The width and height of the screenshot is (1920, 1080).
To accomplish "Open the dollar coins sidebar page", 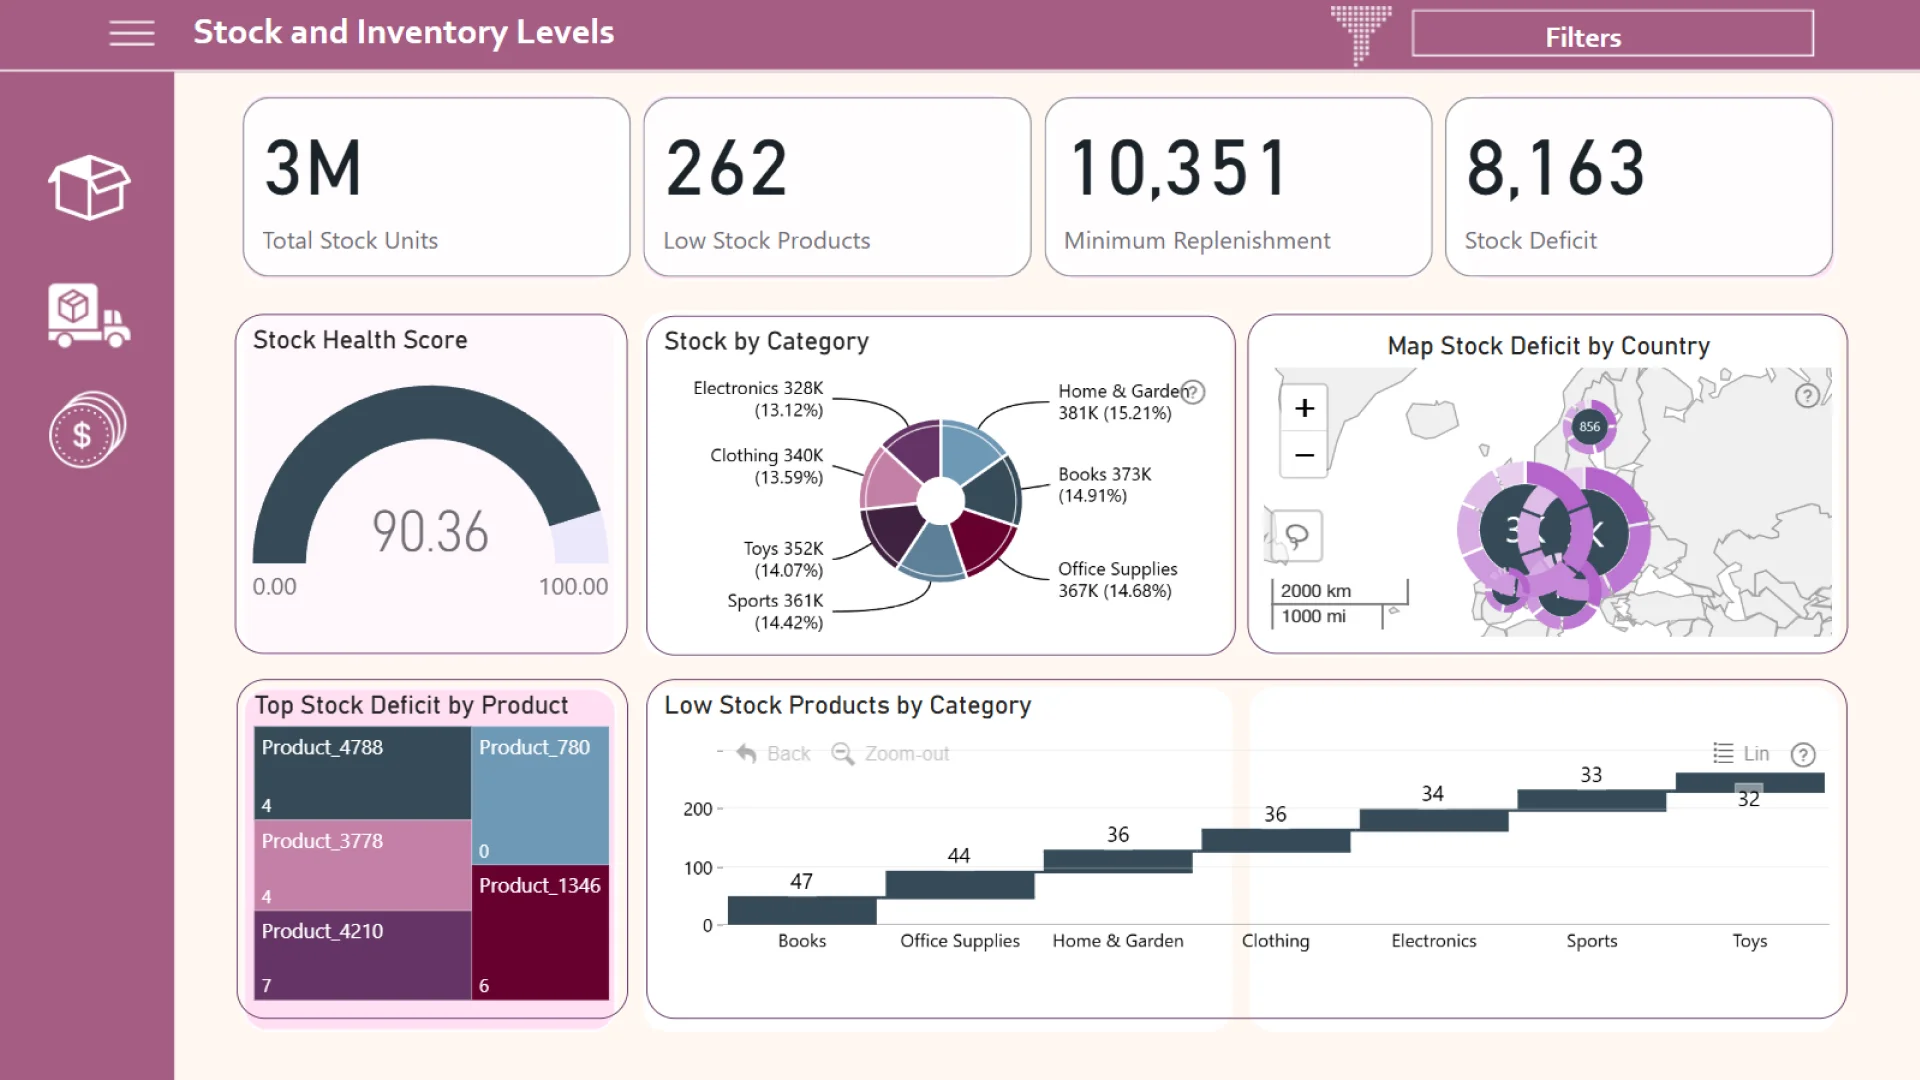I will [x=87, y=431].
